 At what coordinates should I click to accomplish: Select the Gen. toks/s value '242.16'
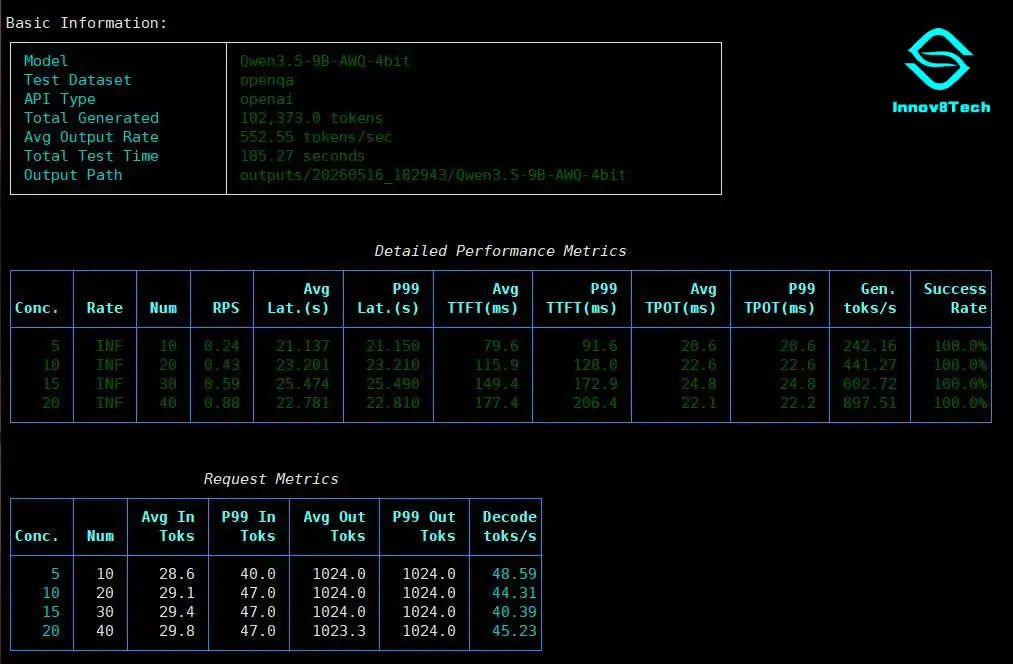point(870,346)
